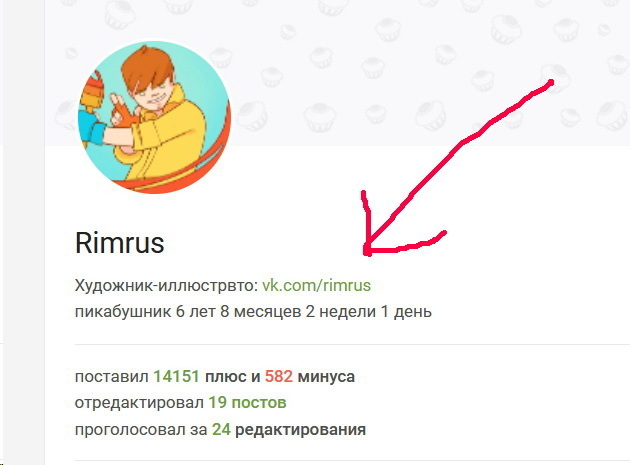Click the starting dot of the red arrow
This screenshot has height=465, width=630.
(x=551, y=82)
